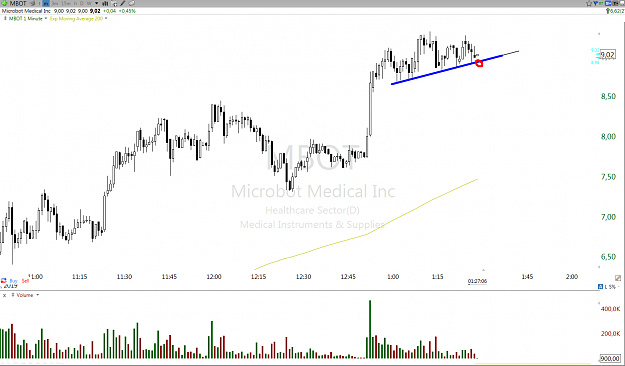
Task: Click the 1:00 time axis label
Action: pos(393,277)
